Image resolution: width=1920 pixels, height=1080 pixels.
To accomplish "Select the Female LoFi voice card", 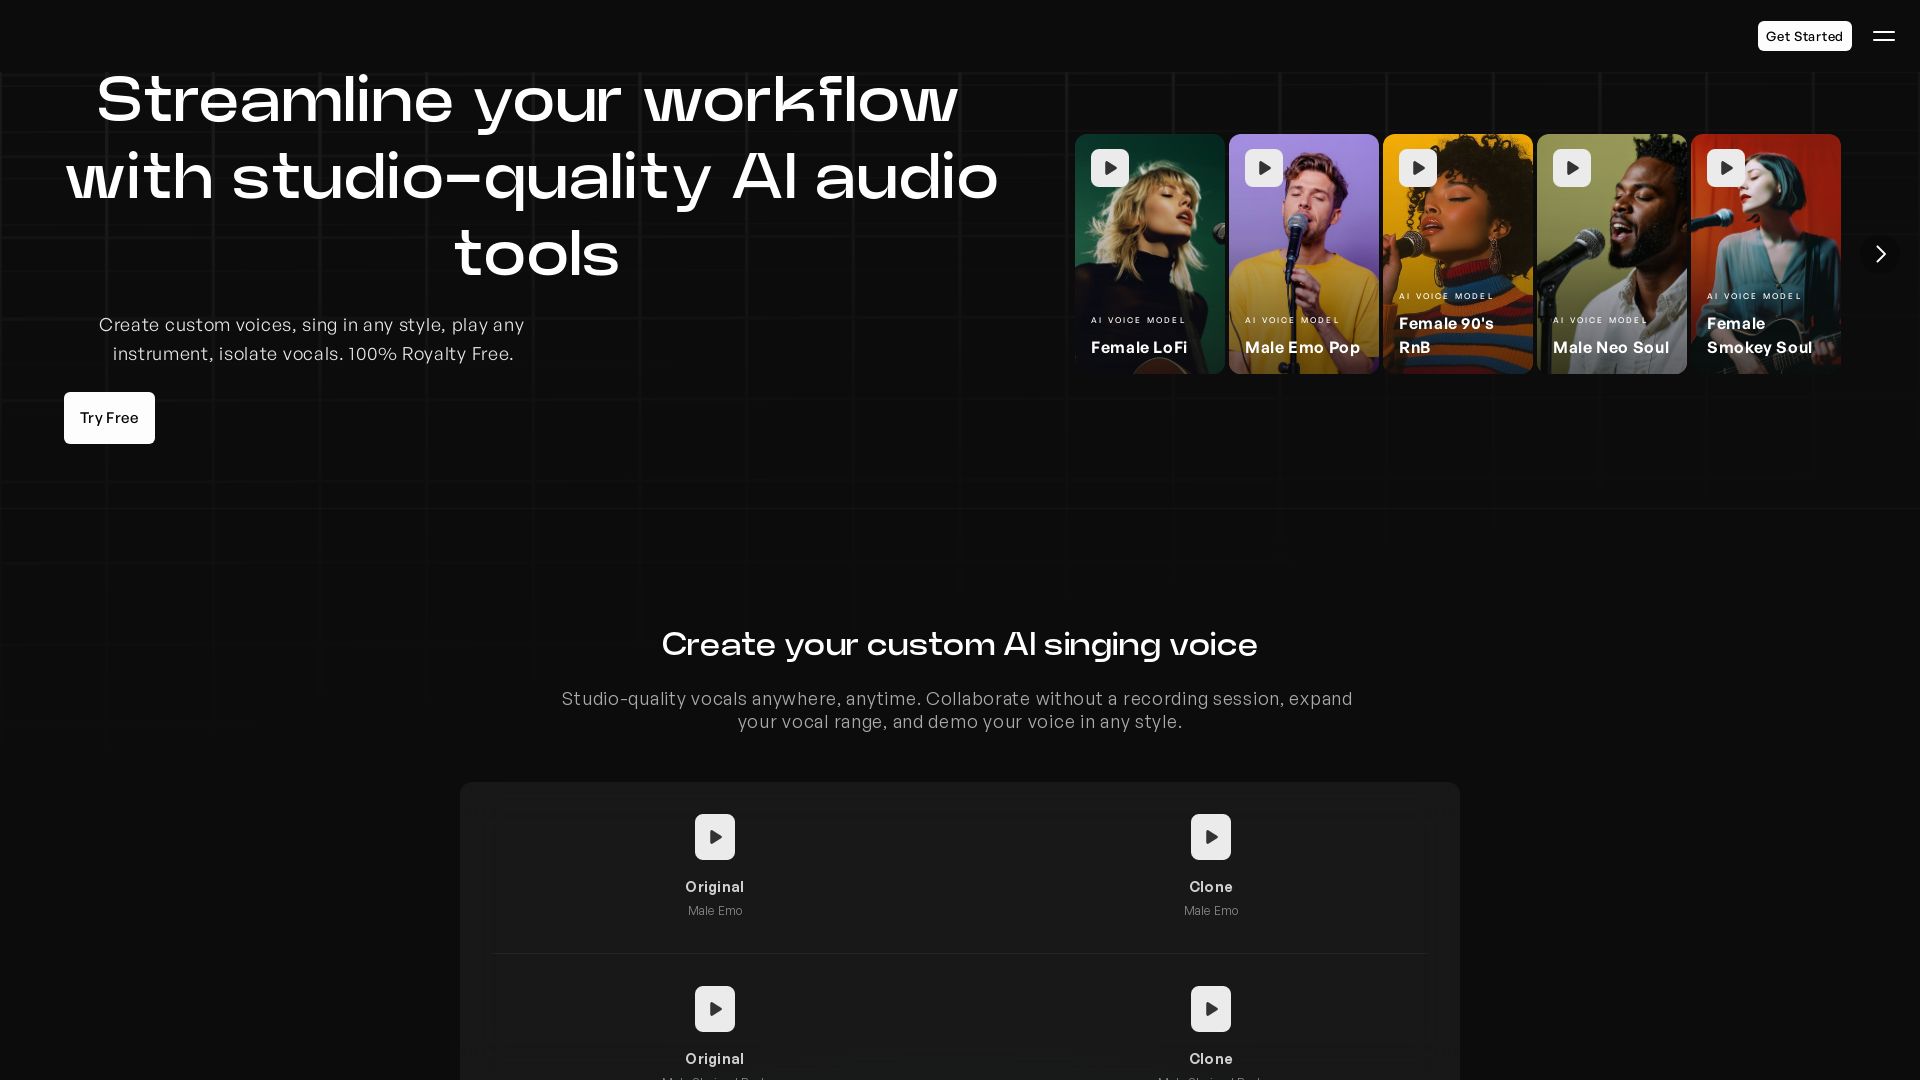I will 1150,255.
